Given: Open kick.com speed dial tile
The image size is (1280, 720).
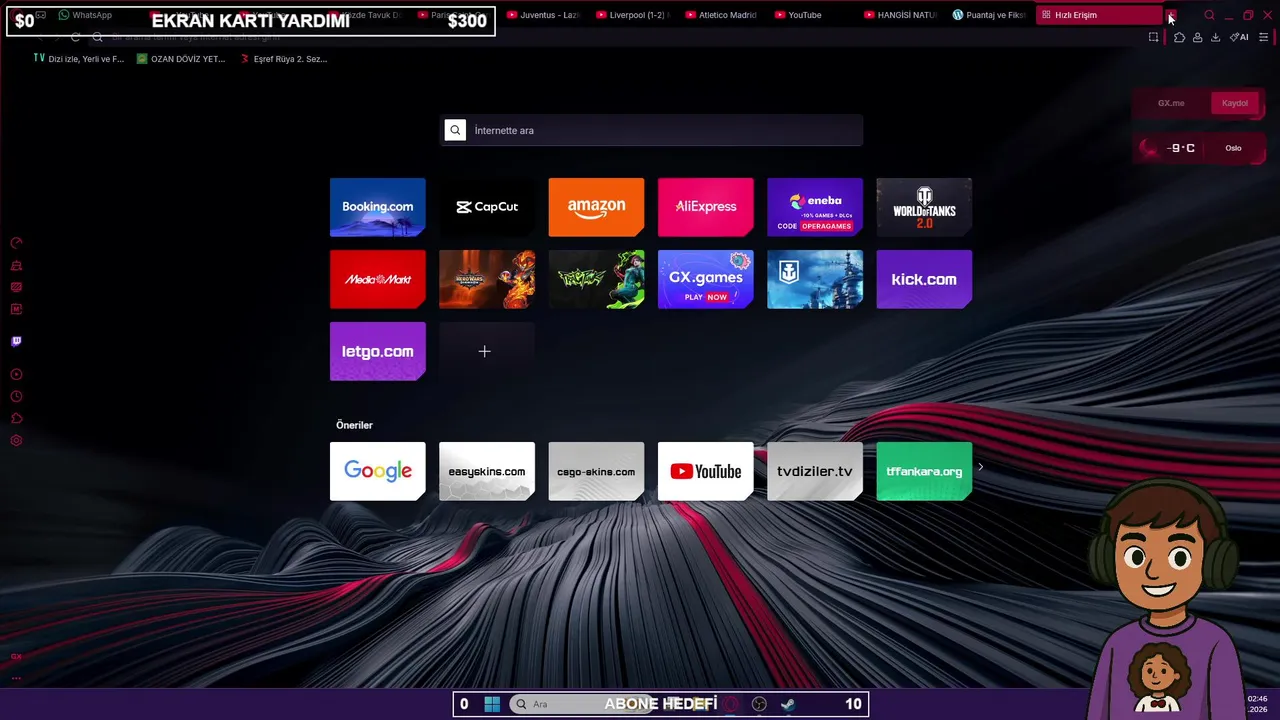Looking at the screenshot, I should click(924, 279).
